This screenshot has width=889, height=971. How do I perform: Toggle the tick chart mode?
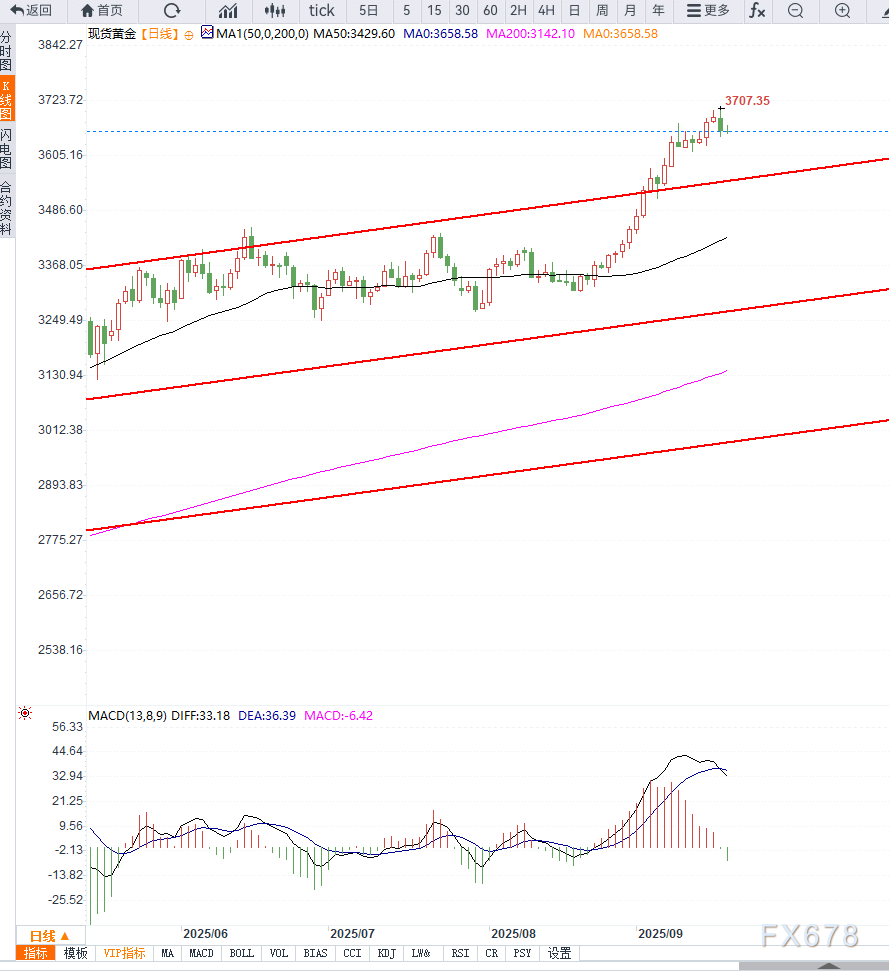tap(322, 11)
